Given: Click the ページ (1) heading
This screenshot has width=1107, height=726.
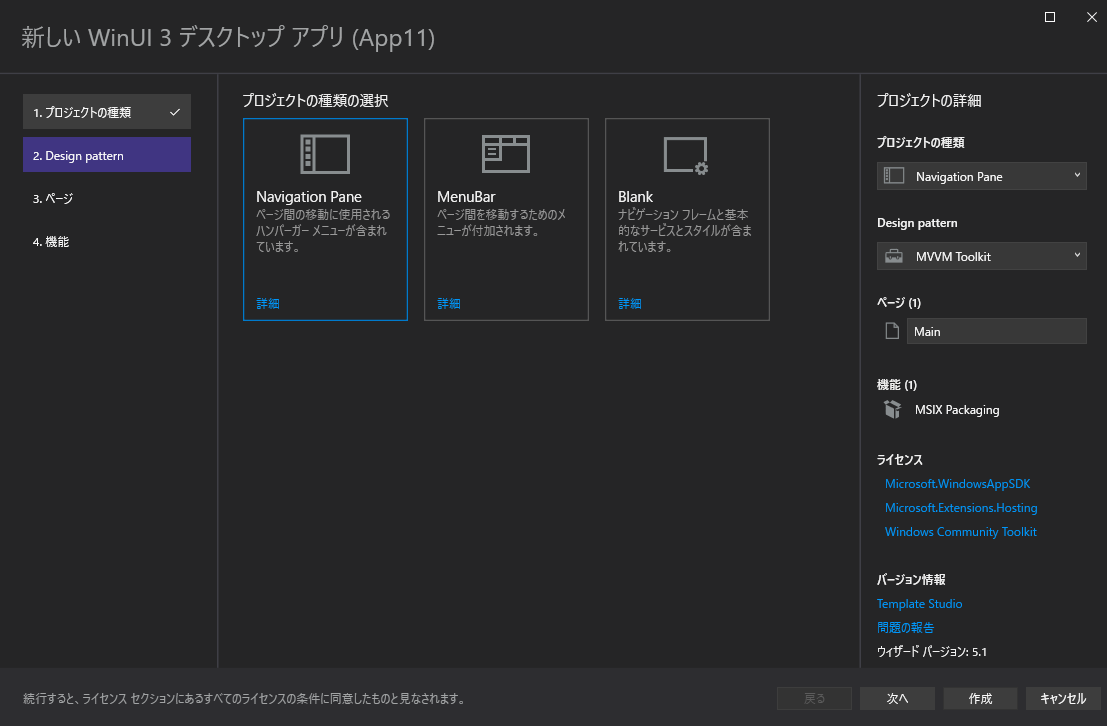Looking at the screenshot, I should coord(899,302).
